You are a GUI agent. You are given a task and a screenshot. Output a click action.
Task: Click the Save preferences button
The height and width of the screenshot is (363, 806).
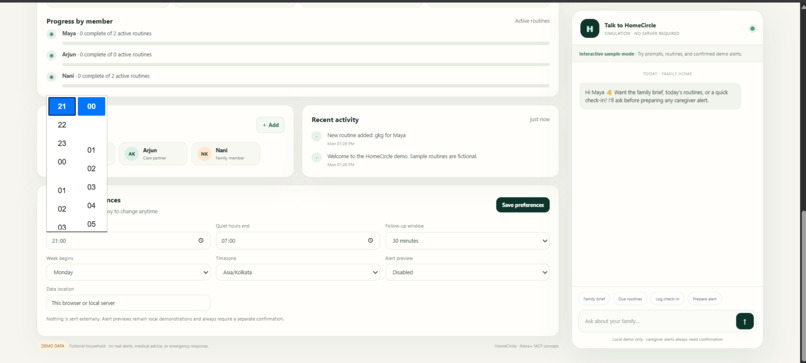click(x=523, y=205)
